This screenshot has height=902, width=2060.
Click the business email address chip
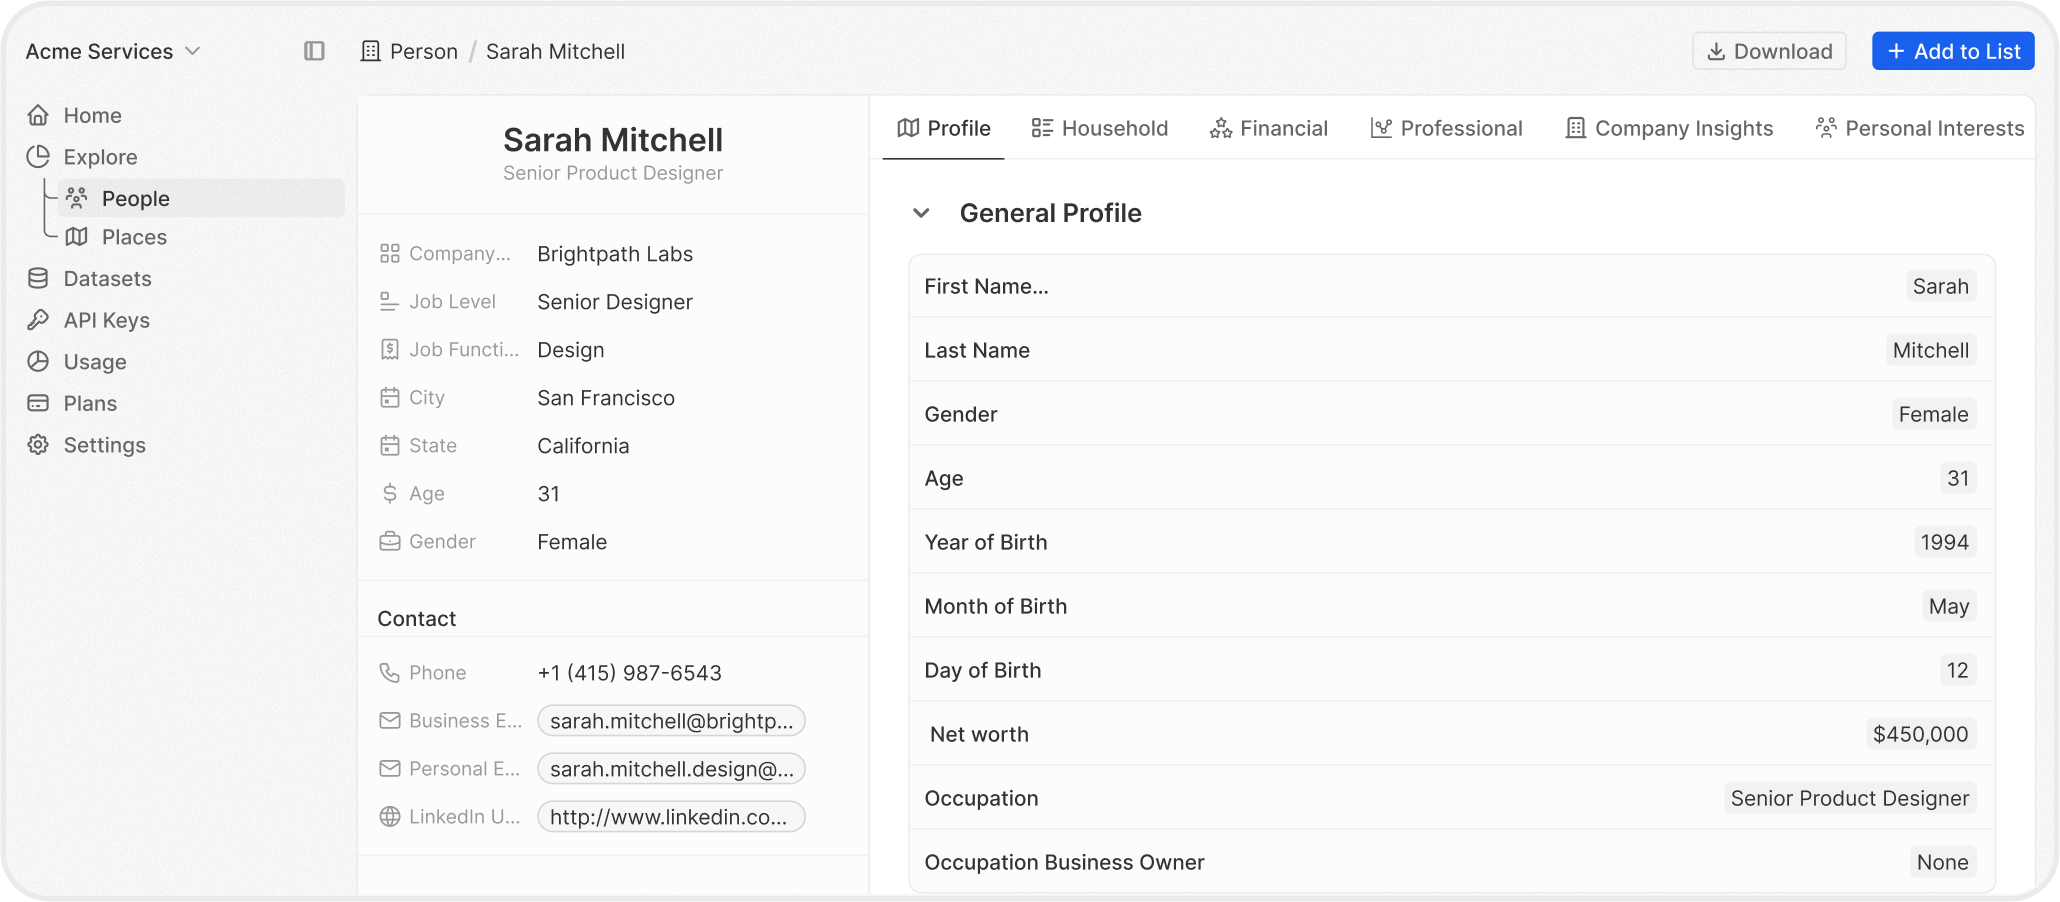pyautogui.click(x=670, y=721)
